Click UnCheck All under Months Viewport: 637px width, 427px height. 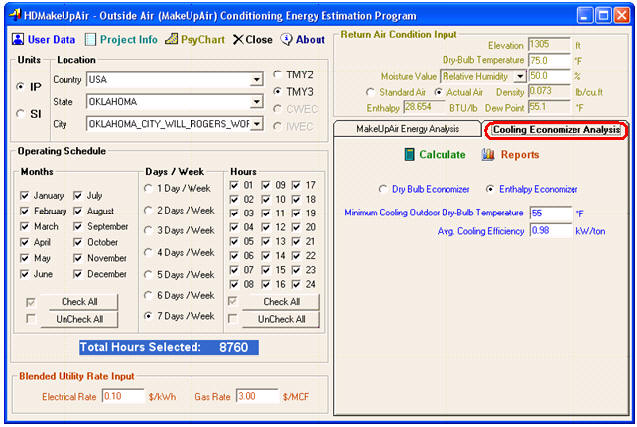80,319
